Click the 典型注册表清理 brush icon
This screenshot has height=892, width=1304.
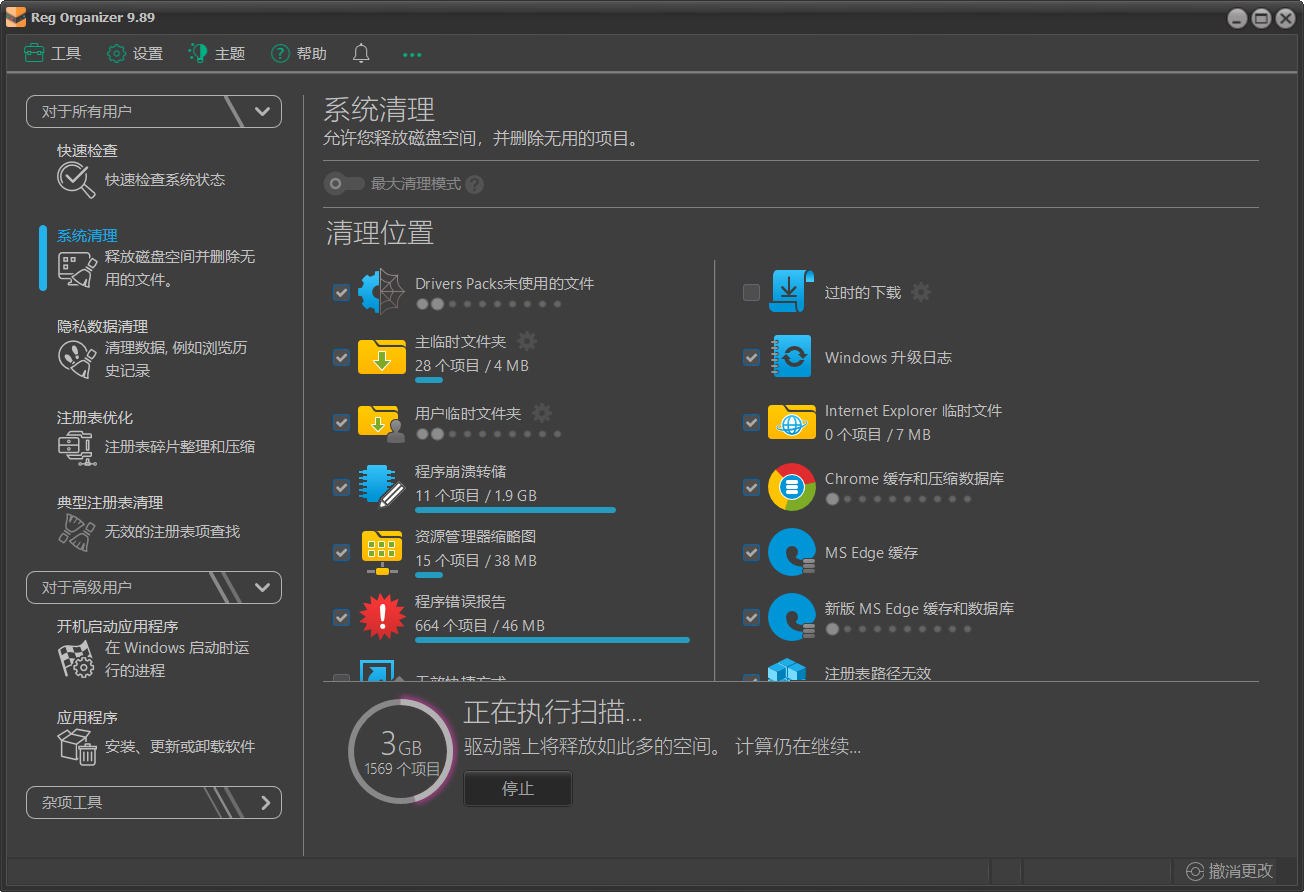point(76,532)
